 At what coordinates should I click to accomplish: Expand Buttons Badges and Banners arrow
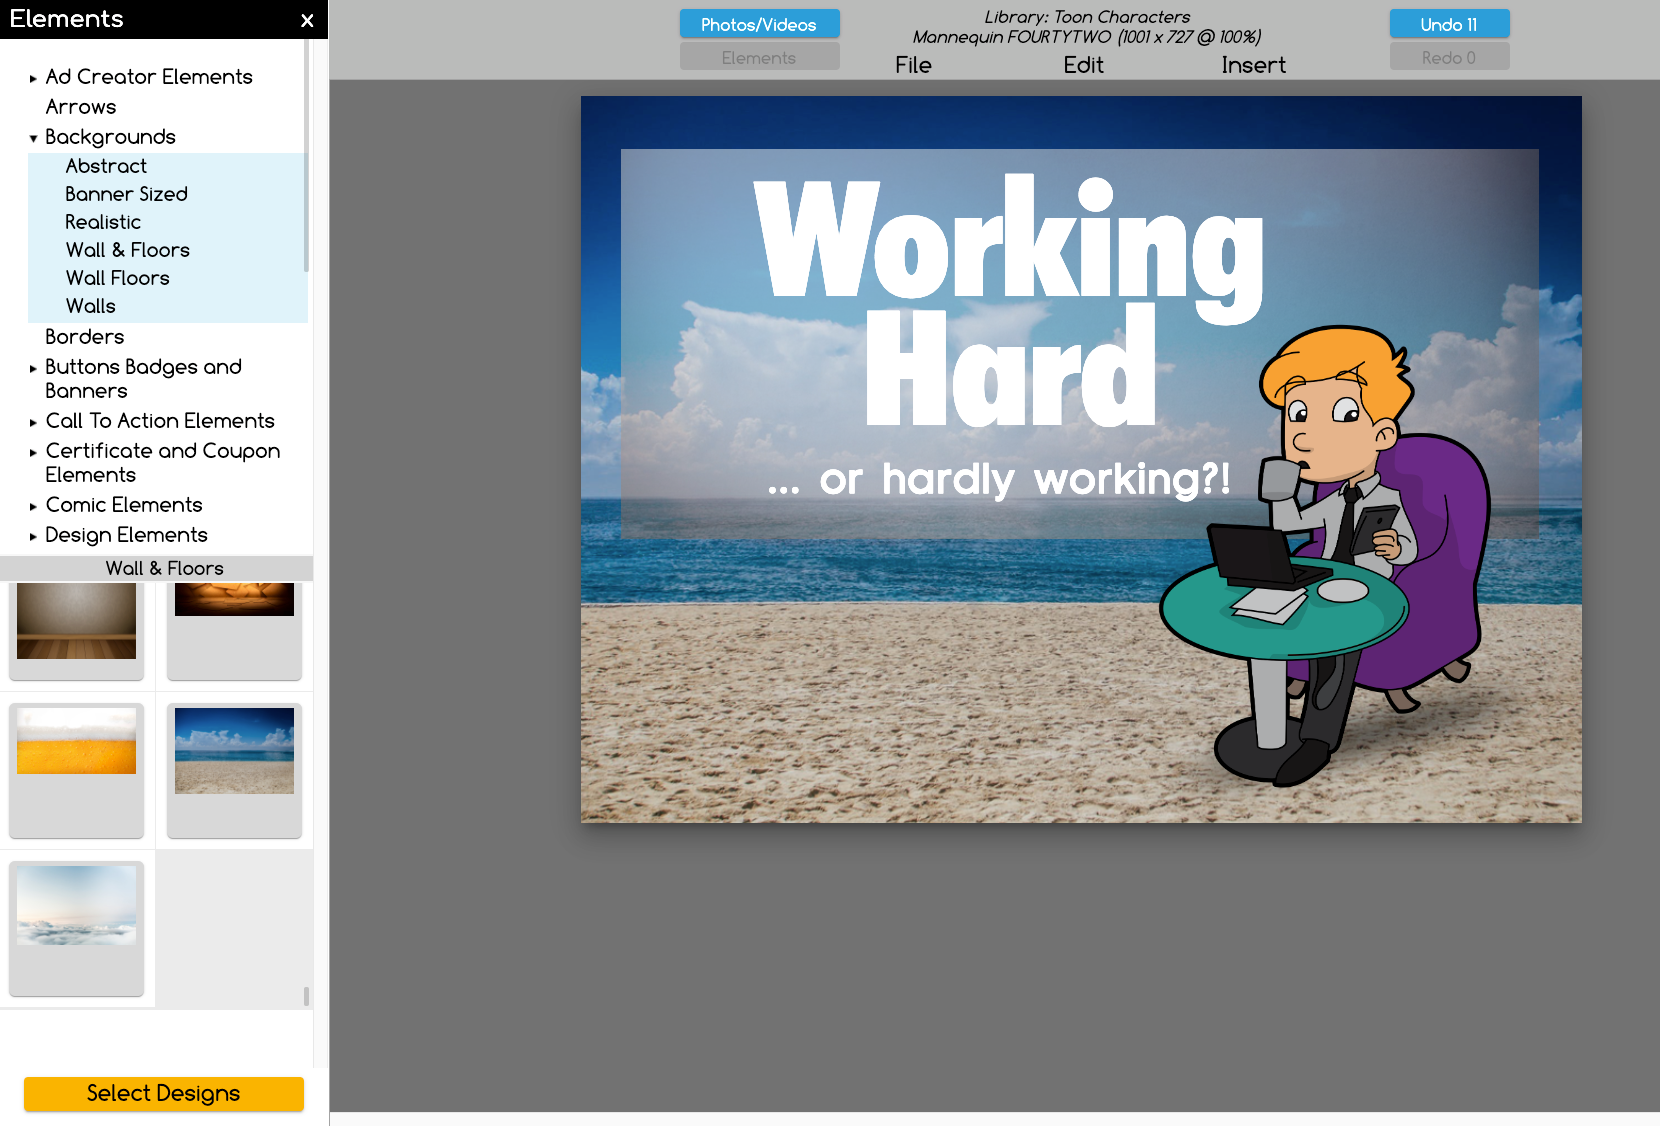coord(33,368)
